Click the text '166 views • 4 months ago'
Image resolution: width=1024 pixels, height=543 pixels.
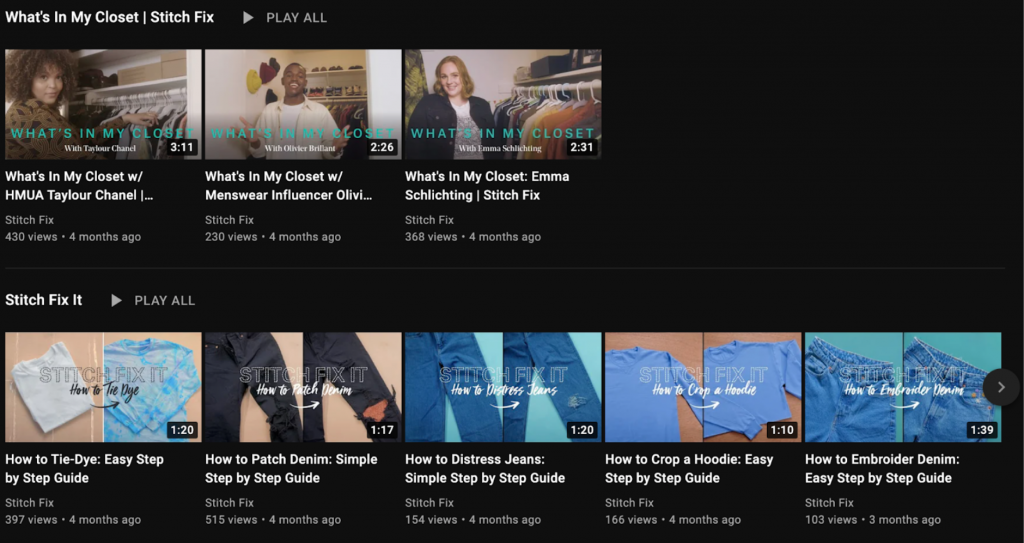click(x=673, y=520)
